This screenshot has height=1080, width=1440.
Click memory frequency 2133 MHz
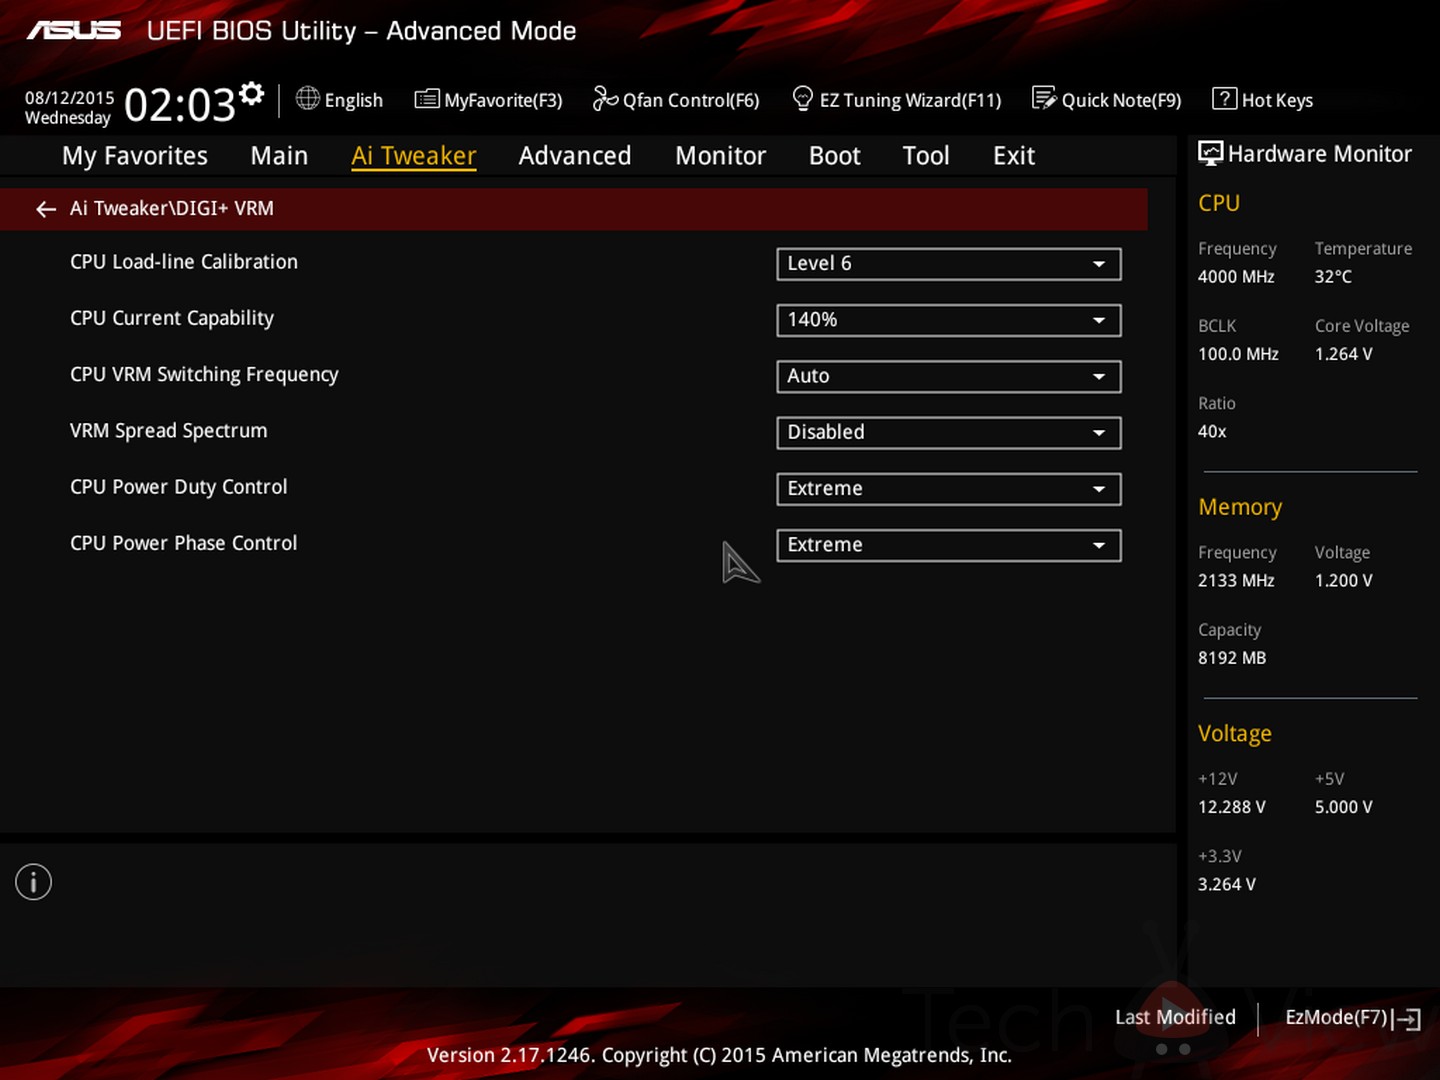tap(1236, 581)
